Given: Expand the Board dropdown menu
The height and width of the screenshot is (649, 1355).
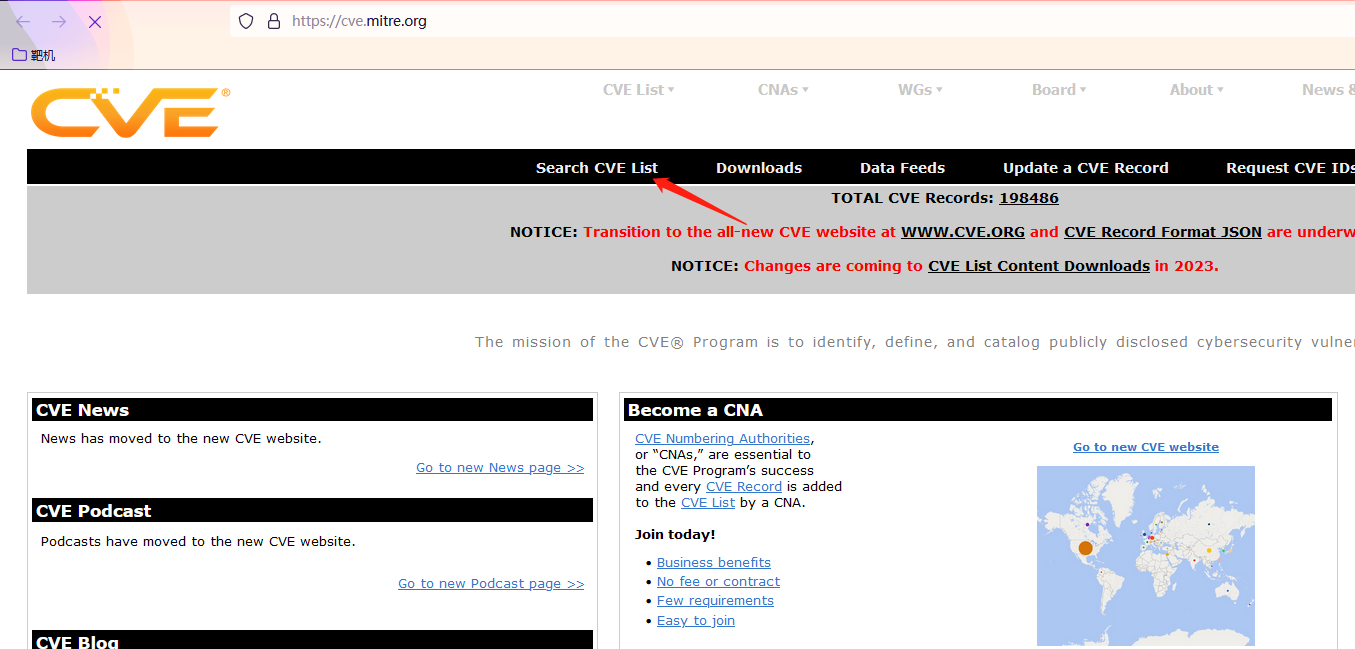Looking at the screenshot, I should point(1059,90).
